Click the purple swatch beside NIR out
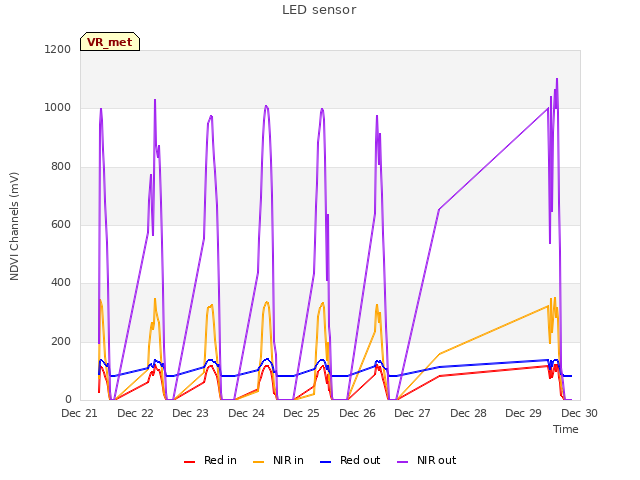 tap(402, 462)
